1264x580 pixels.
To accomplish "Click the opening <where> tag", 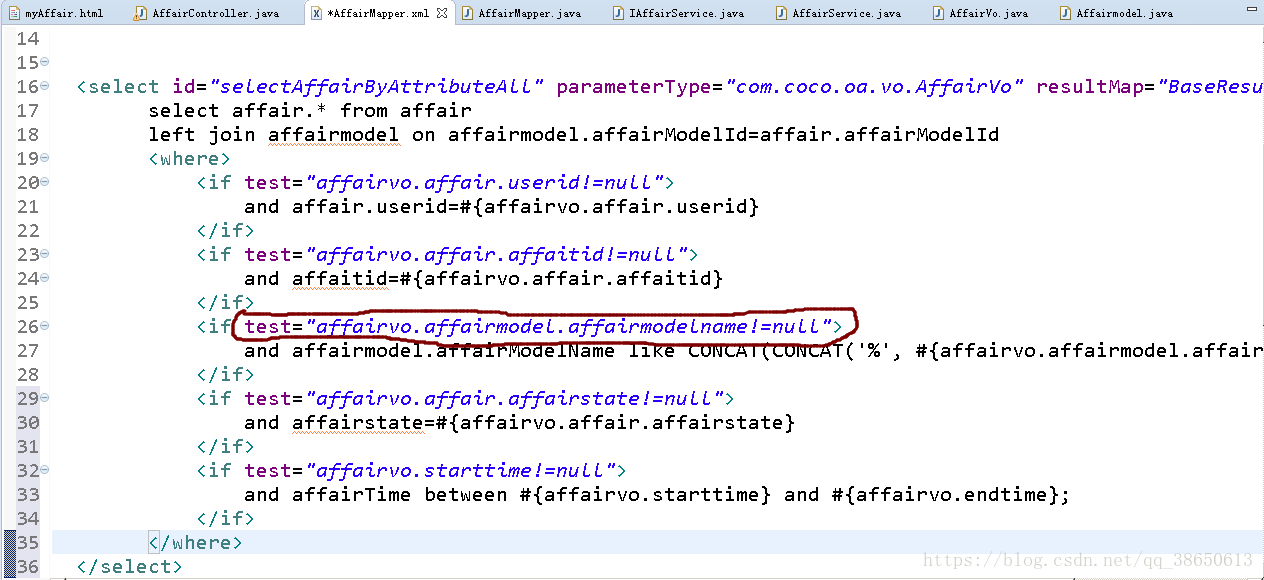I will coord(189,158).
